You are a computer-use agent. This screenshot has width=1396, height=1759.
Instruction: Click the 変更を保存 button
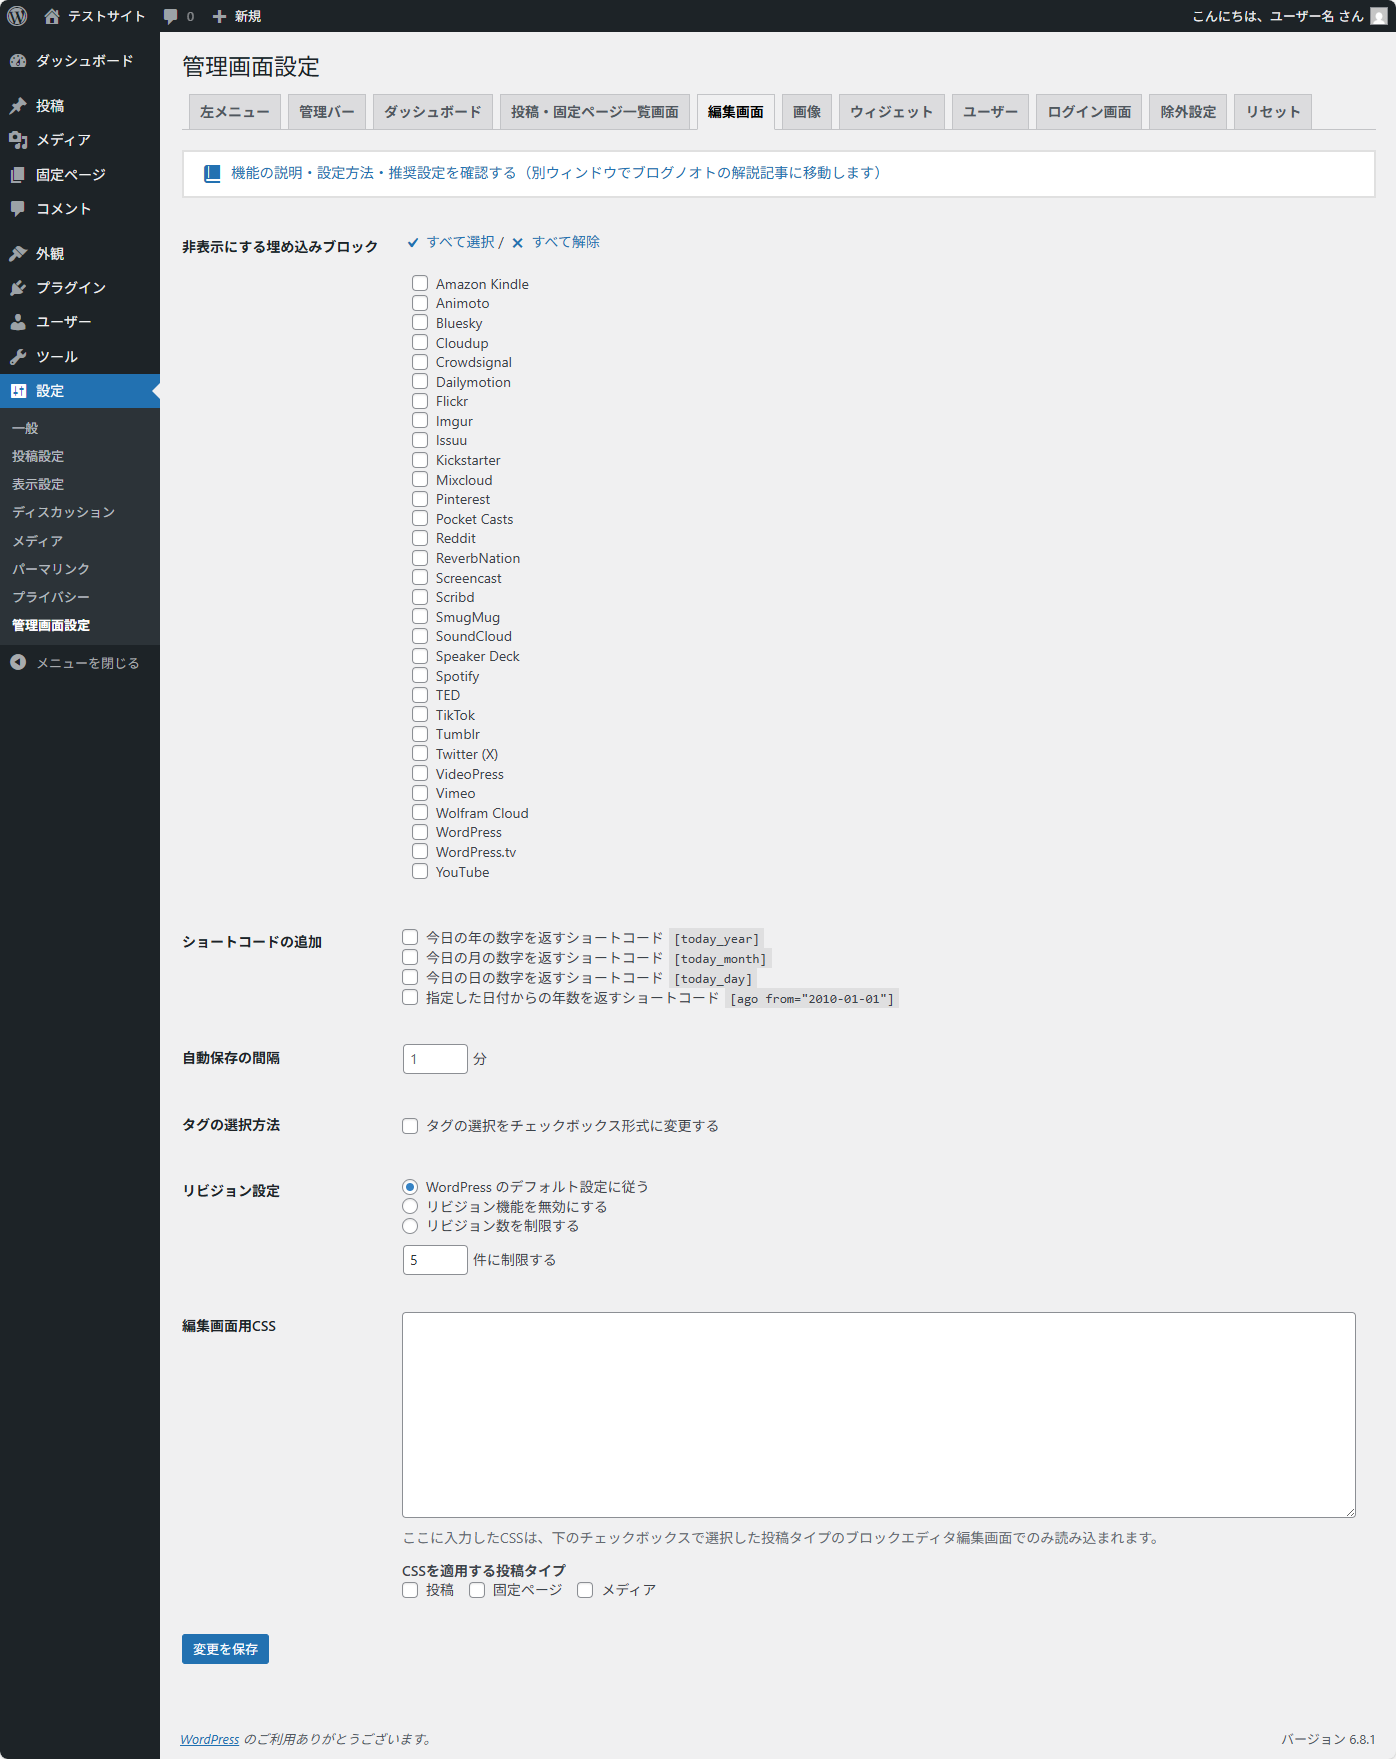pos(225,1649)
